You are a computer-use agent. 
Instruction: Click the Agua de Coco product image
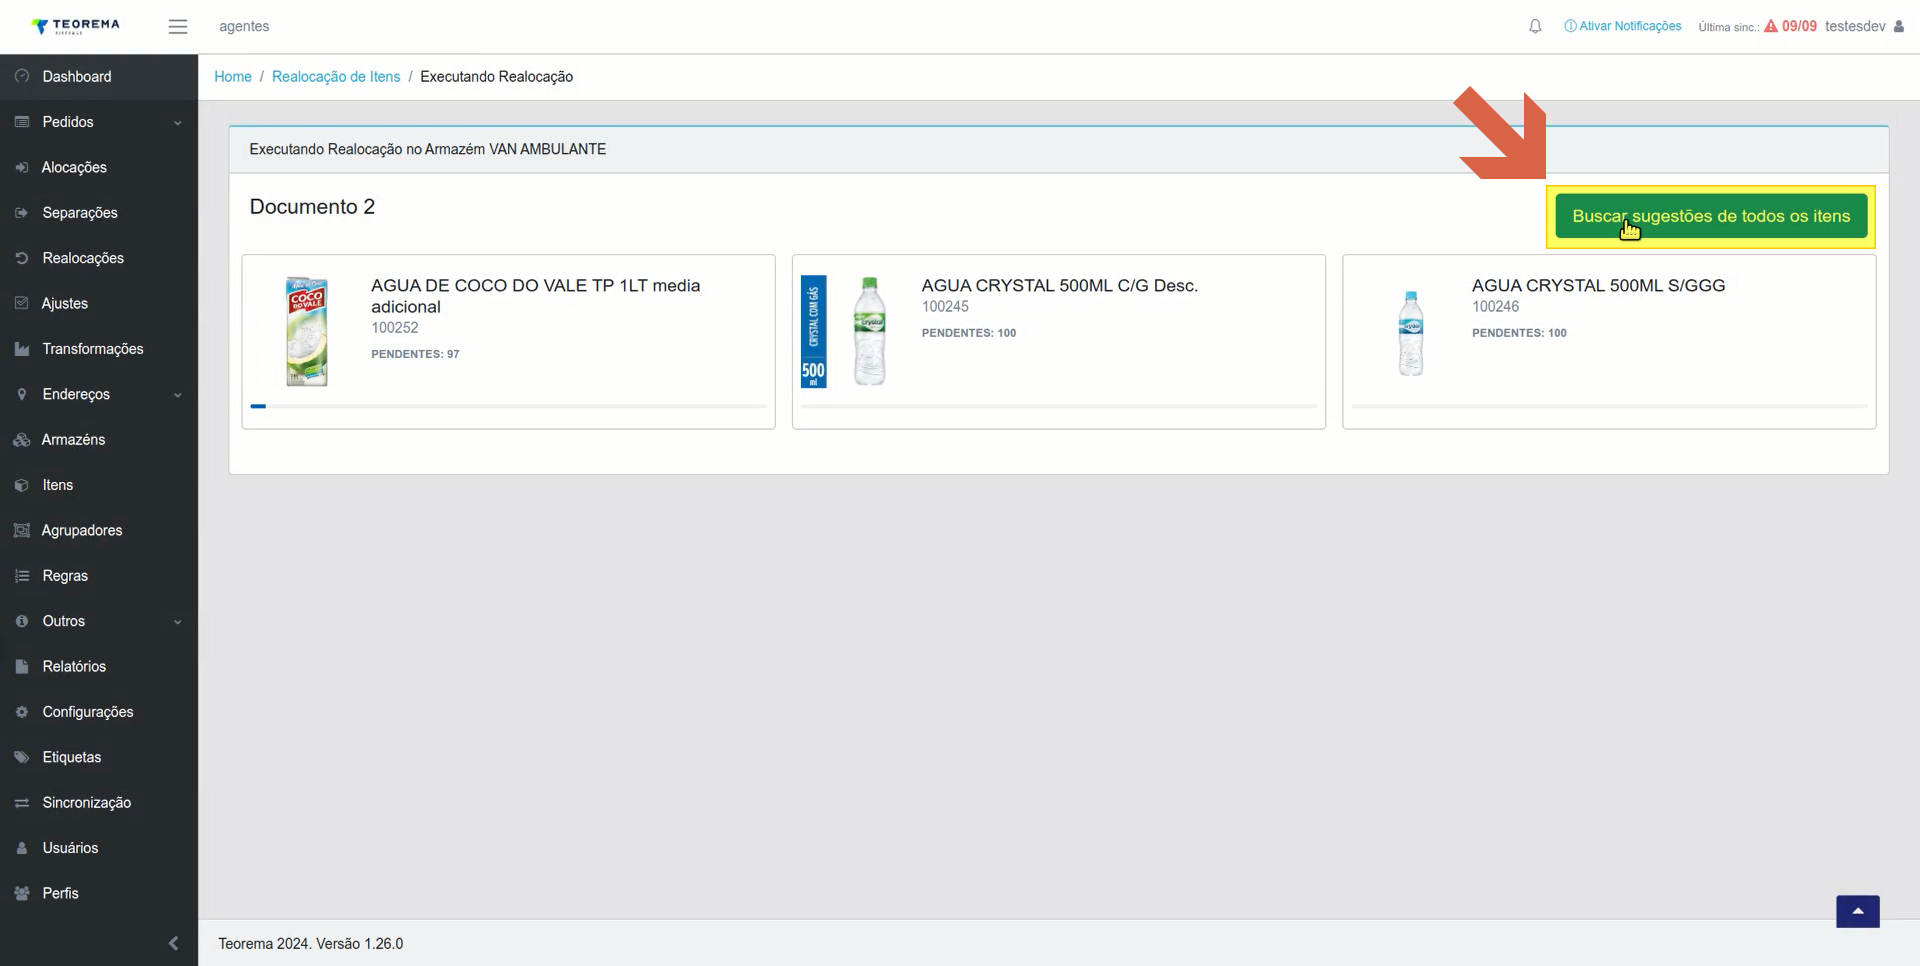[307, 331]
